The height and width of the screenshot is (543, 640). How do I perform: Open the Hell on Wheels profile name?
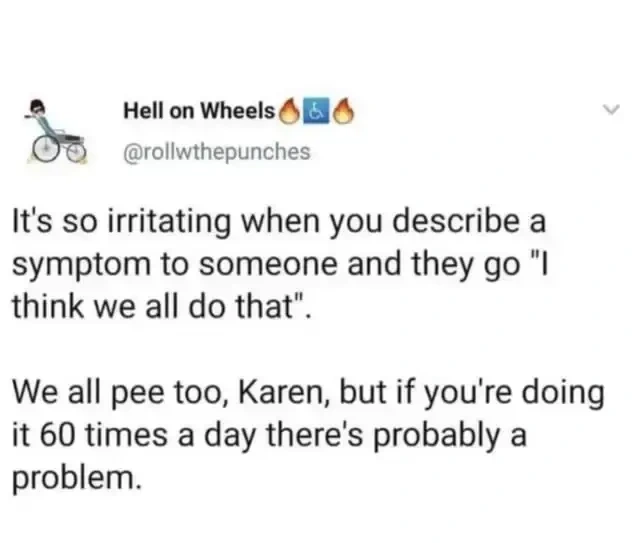[199, 113]
